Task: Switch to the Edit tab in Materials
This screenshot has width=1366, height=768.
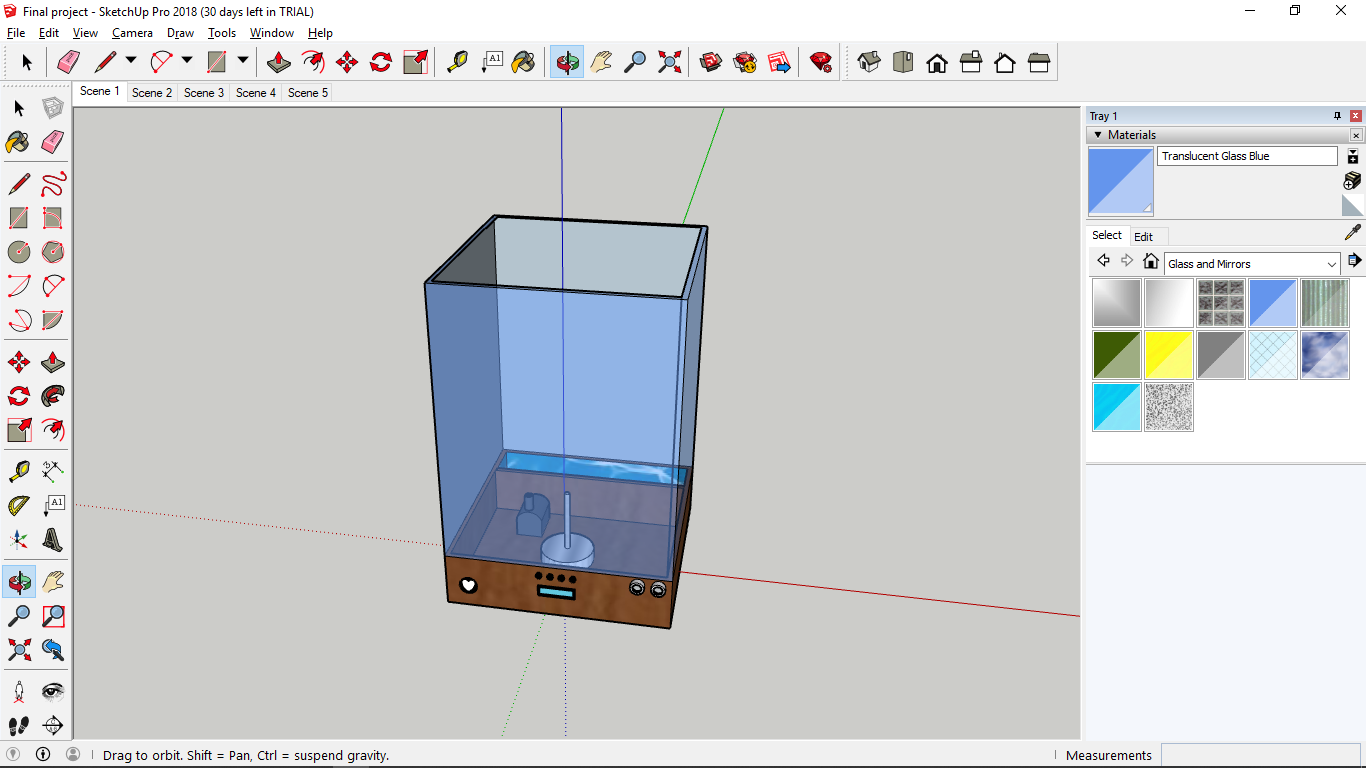Action: pos(1143,237)
